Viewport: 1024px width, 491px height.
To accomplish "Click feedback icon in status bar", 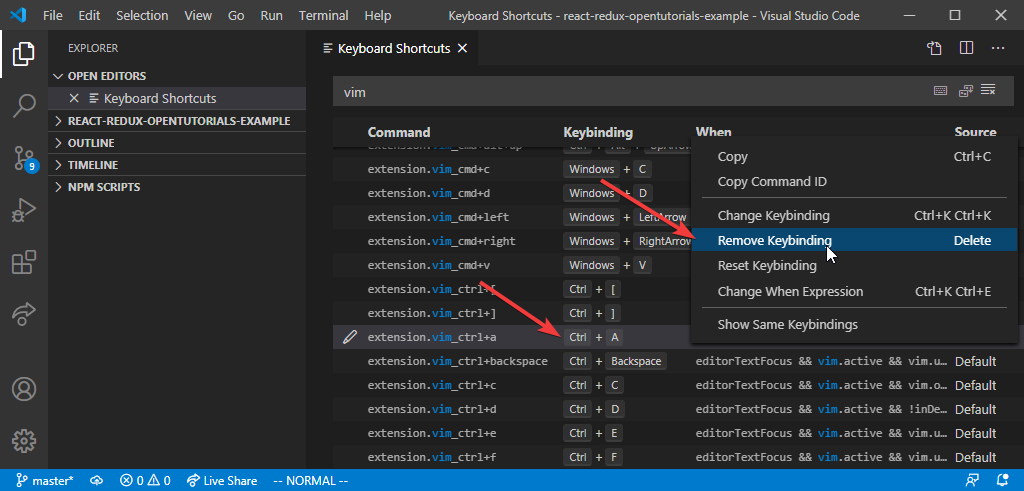I will [x=973, y=481].
